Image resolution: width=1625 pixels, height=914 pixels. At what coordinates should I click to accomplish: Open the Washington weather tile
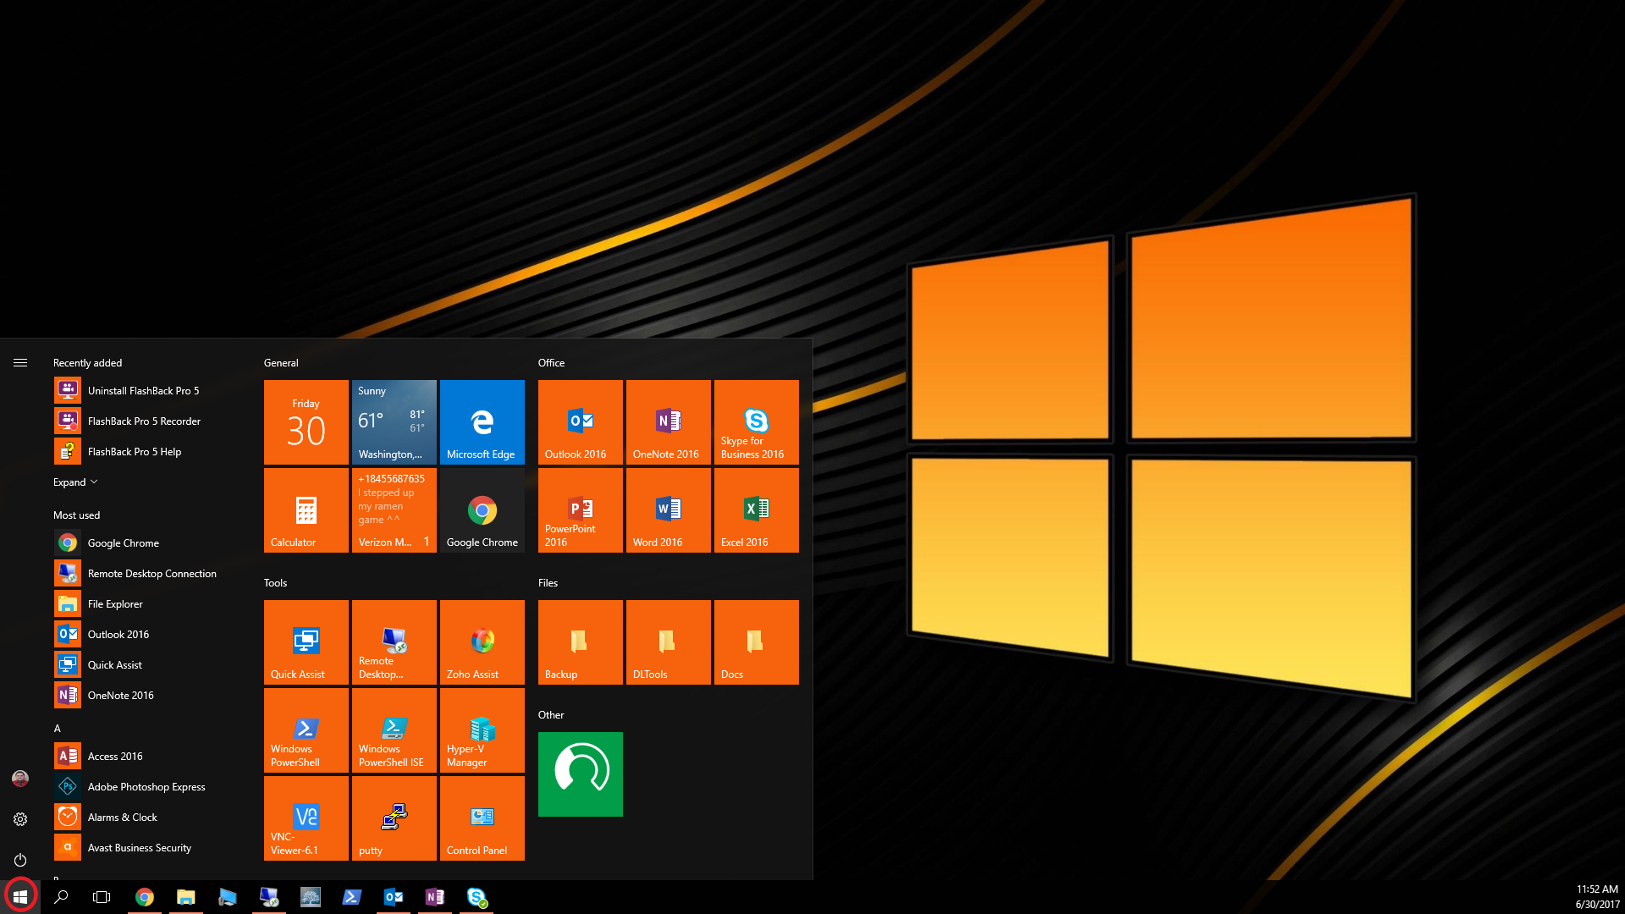tap(394, 422)
